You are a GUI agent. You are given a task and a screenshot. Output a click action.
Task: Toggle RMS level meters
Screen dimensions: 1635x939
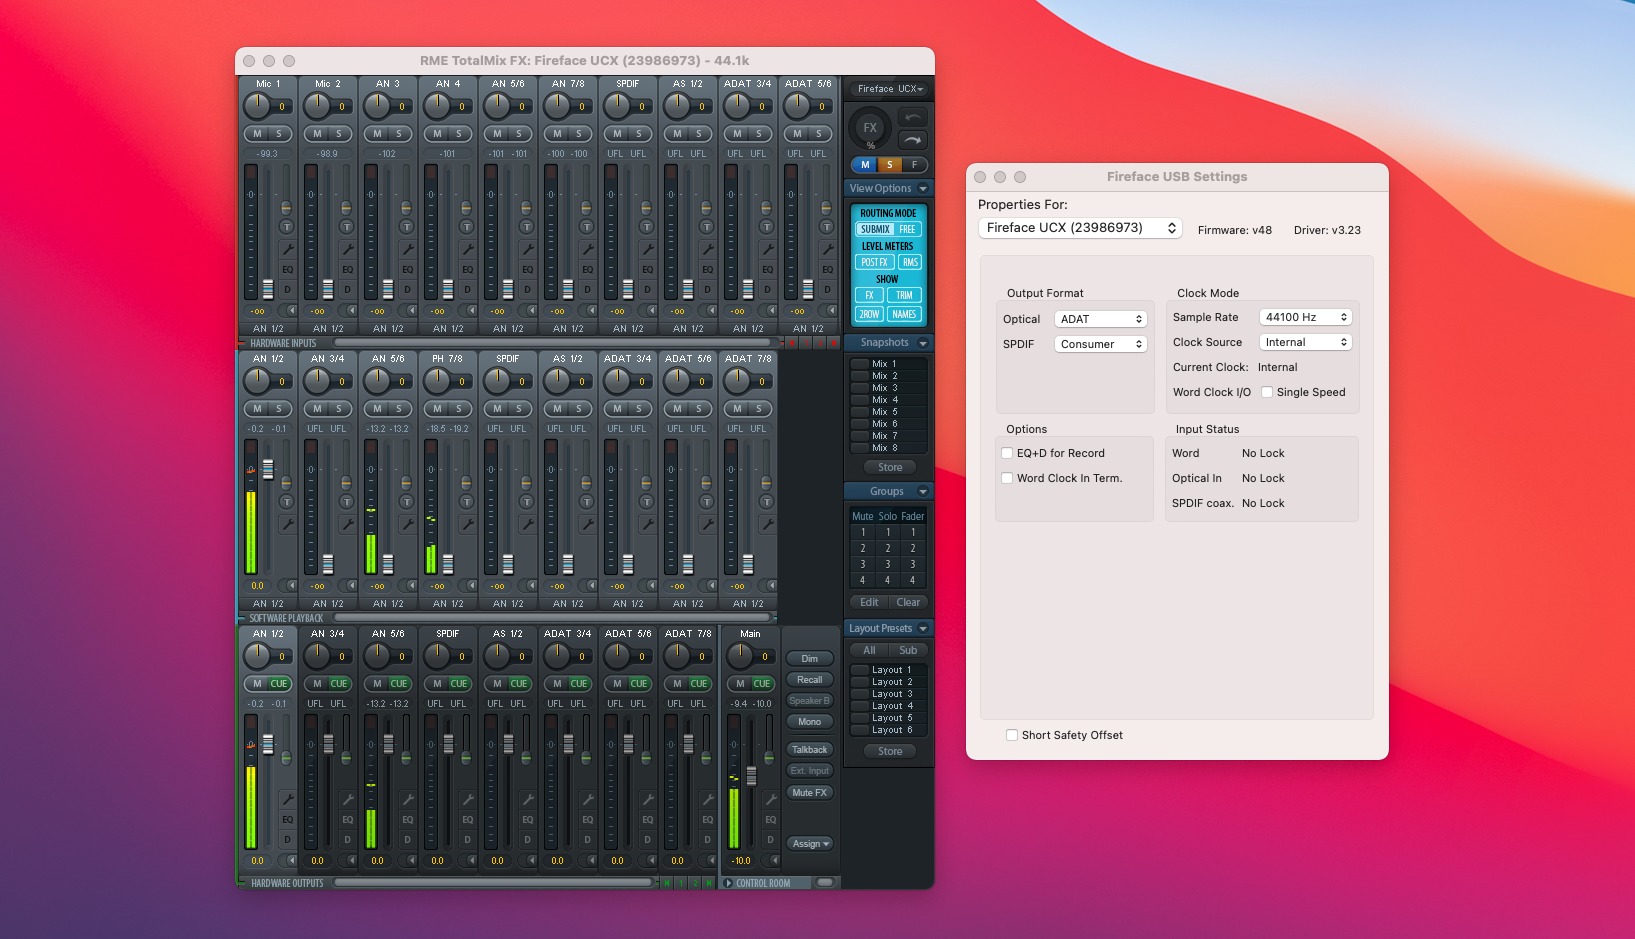click(909, 262)
